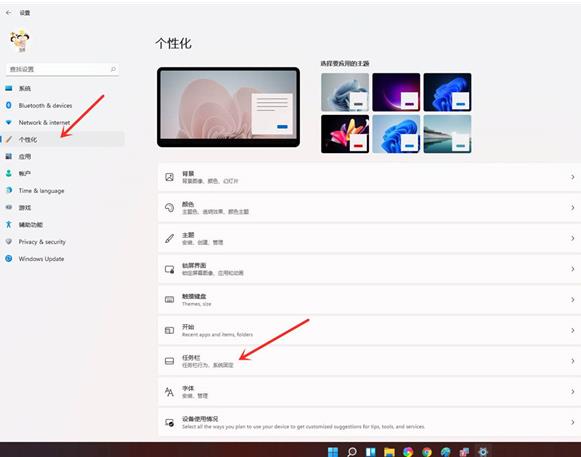This screenshot has width=581, height=457.
Task: Click the Windows Start button on the taskbar
Action: point(333,452)
